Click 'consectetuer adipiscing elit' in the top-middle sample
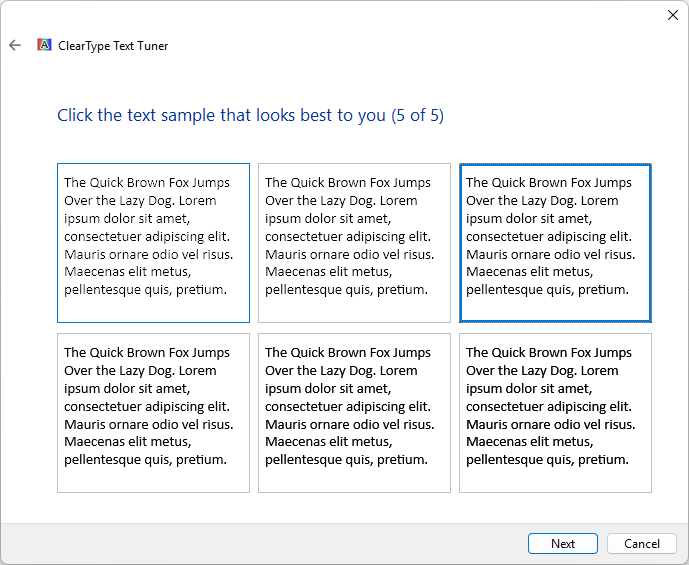The image size is (689, 565). click(347, 237)
